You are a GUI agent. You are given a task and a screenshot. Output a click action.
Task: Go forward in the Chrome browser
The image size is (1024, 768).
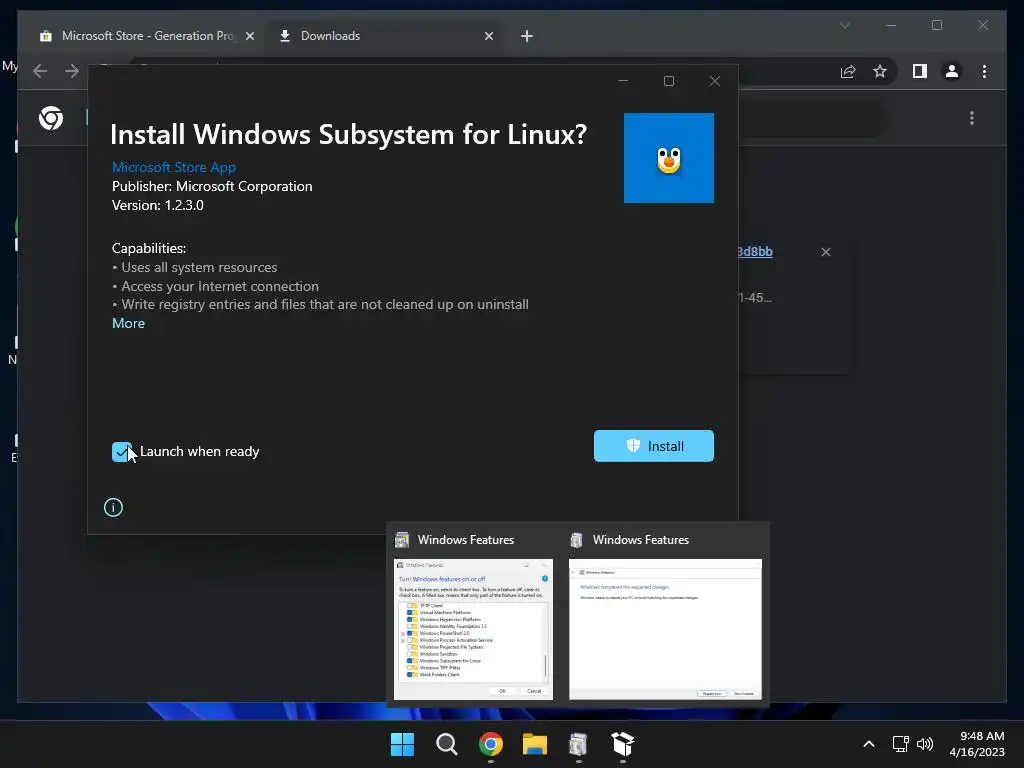pyautogui.click(x=72, y=71)
